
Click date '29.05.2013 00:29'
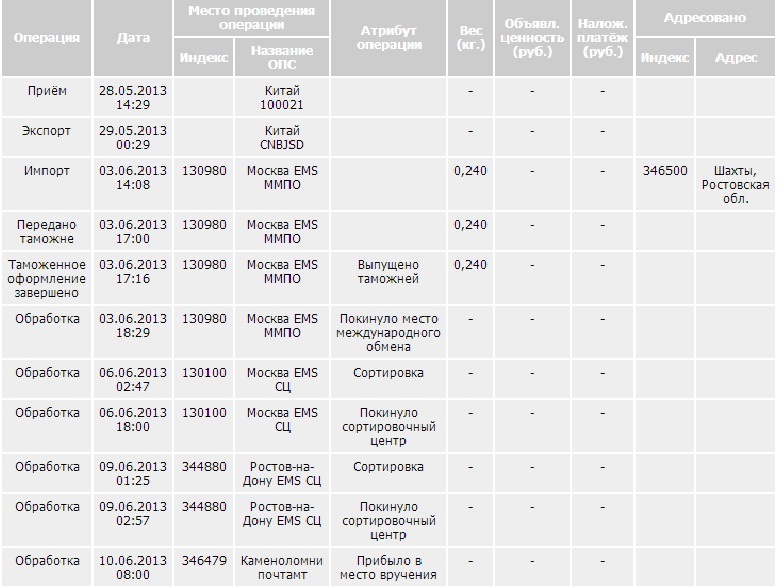coord(132,138)
